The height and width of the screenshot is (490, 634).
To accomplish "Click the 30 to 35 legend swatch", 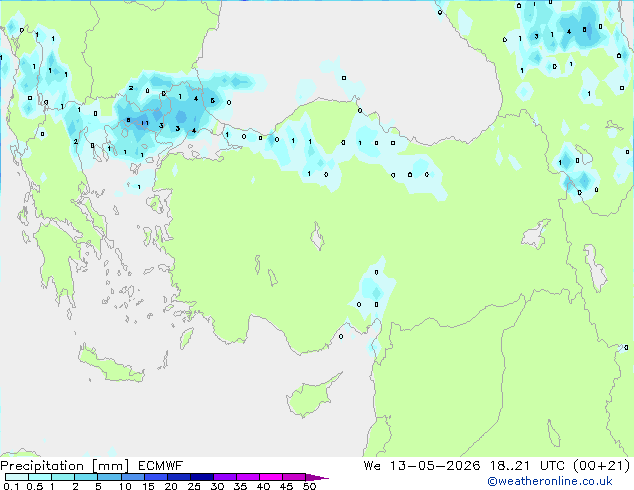I will [225, 477].
